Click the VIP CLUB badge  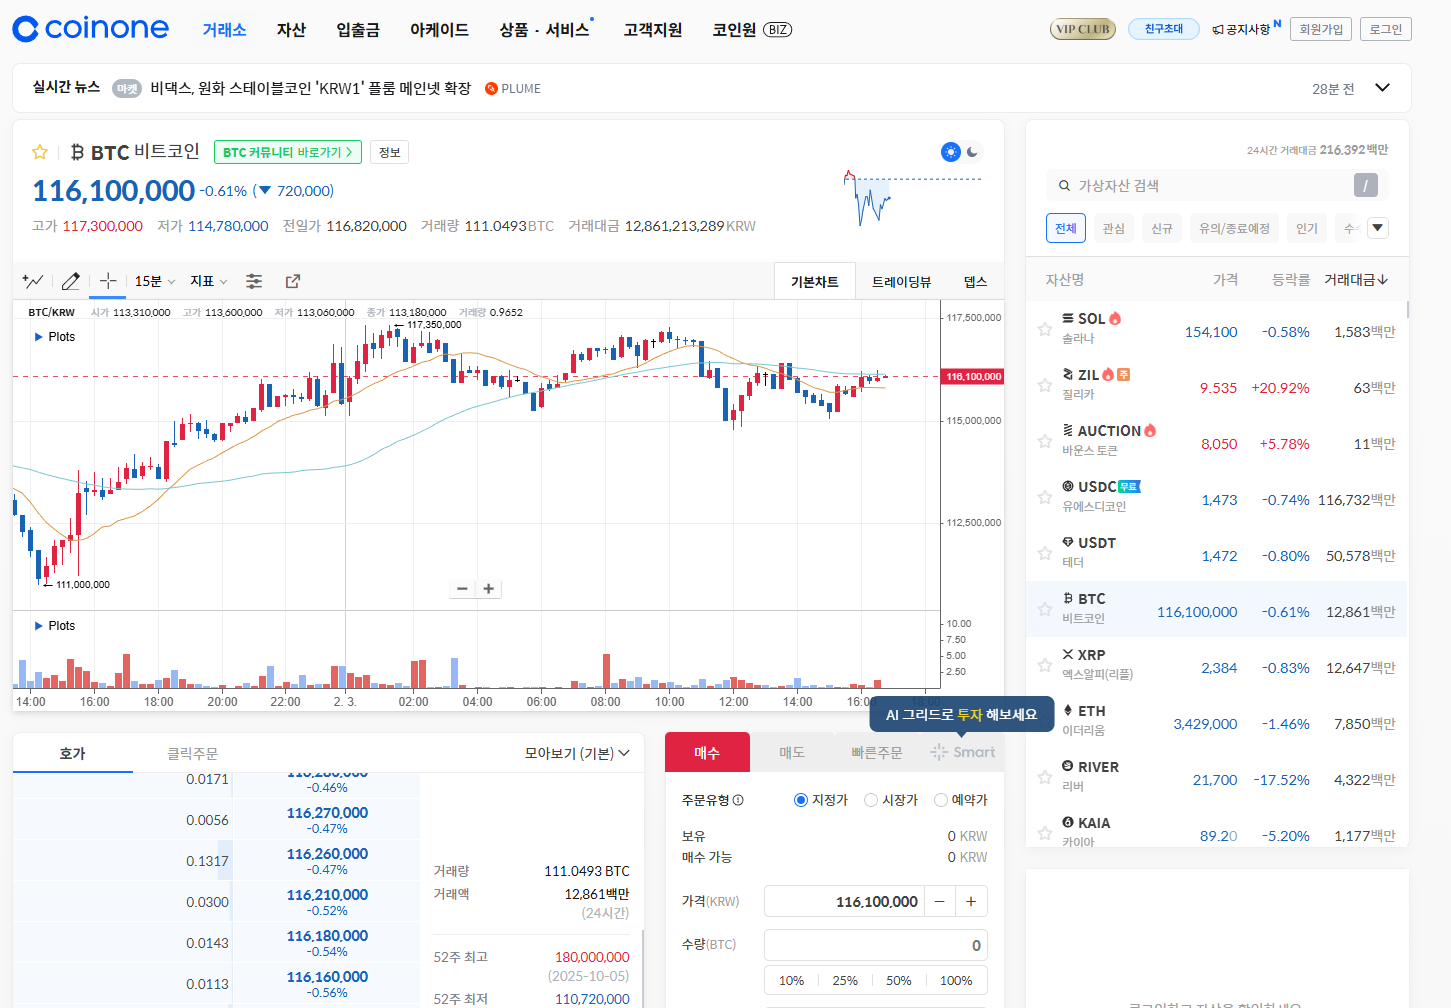pos(1083,29)
